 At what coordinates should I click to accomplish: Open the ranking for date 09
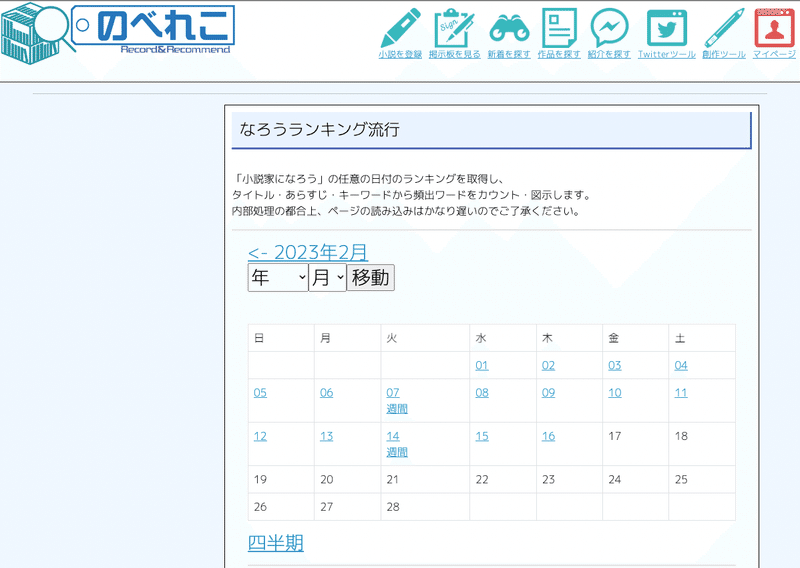pos(548,392)
